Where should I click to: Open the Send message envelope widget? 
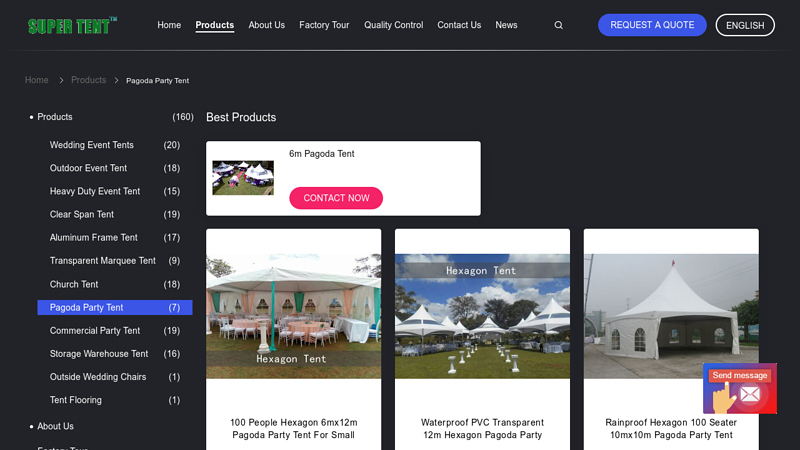[x=740, y=388]
